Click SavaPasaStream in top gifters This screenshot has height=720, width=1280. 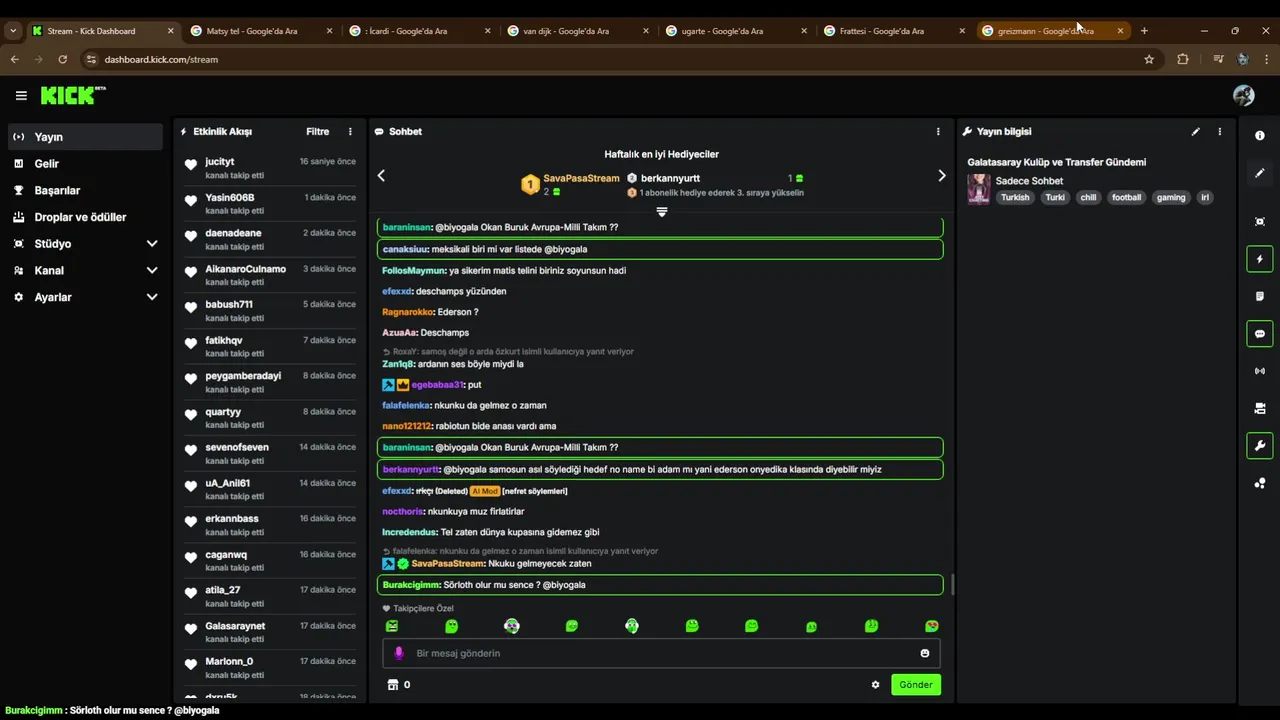click(x=581, y=178)
